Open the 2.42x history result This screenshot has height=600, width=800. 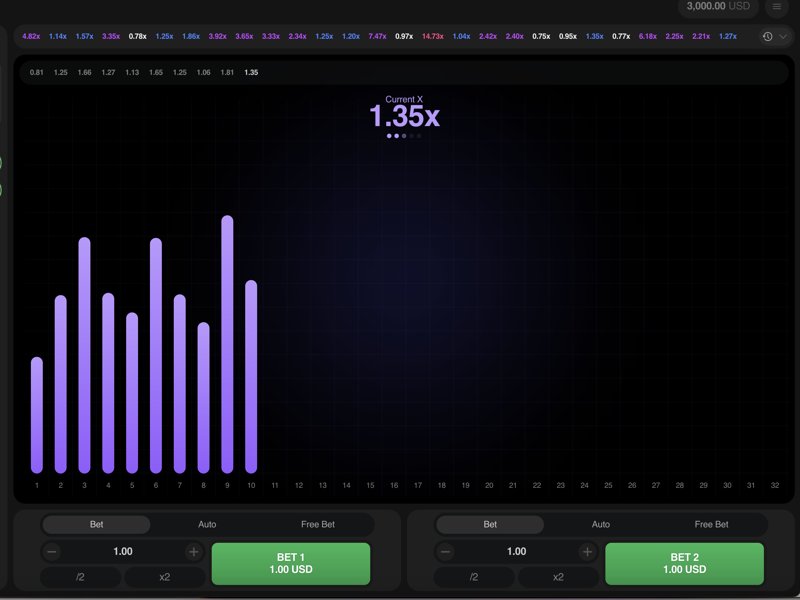pos(488,36)
